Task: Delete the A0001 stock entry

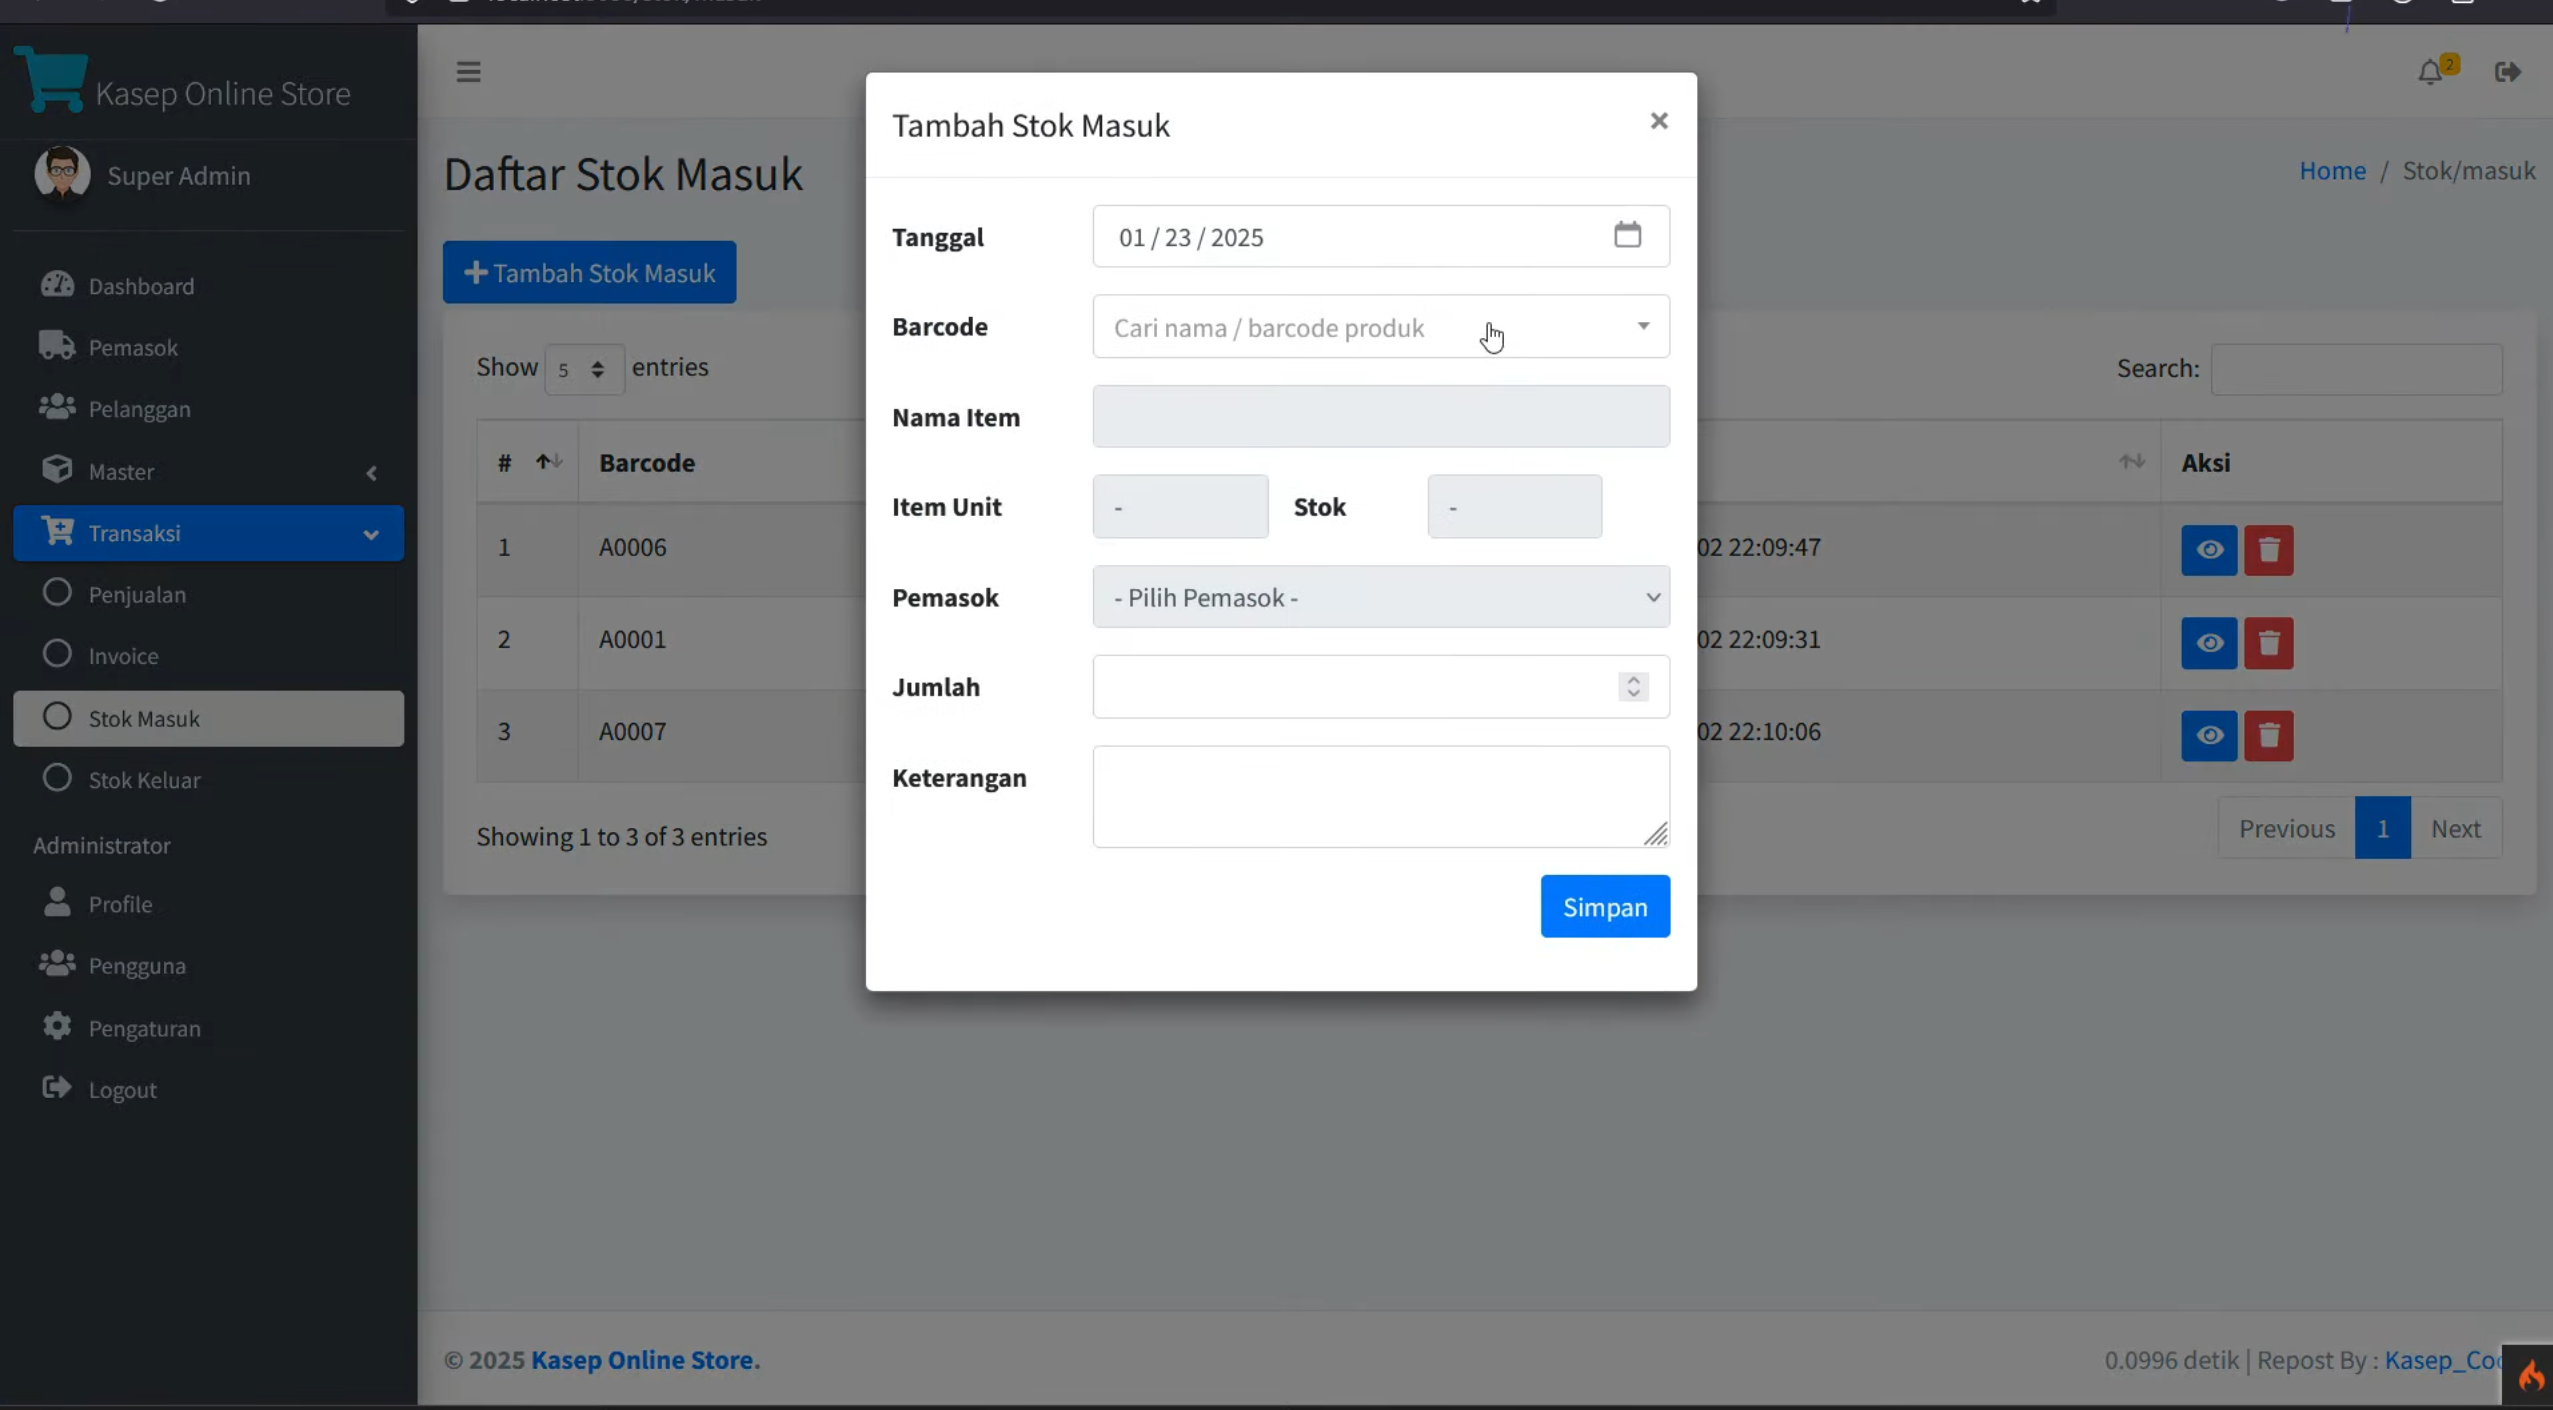Action: (x=2268, y=643)
